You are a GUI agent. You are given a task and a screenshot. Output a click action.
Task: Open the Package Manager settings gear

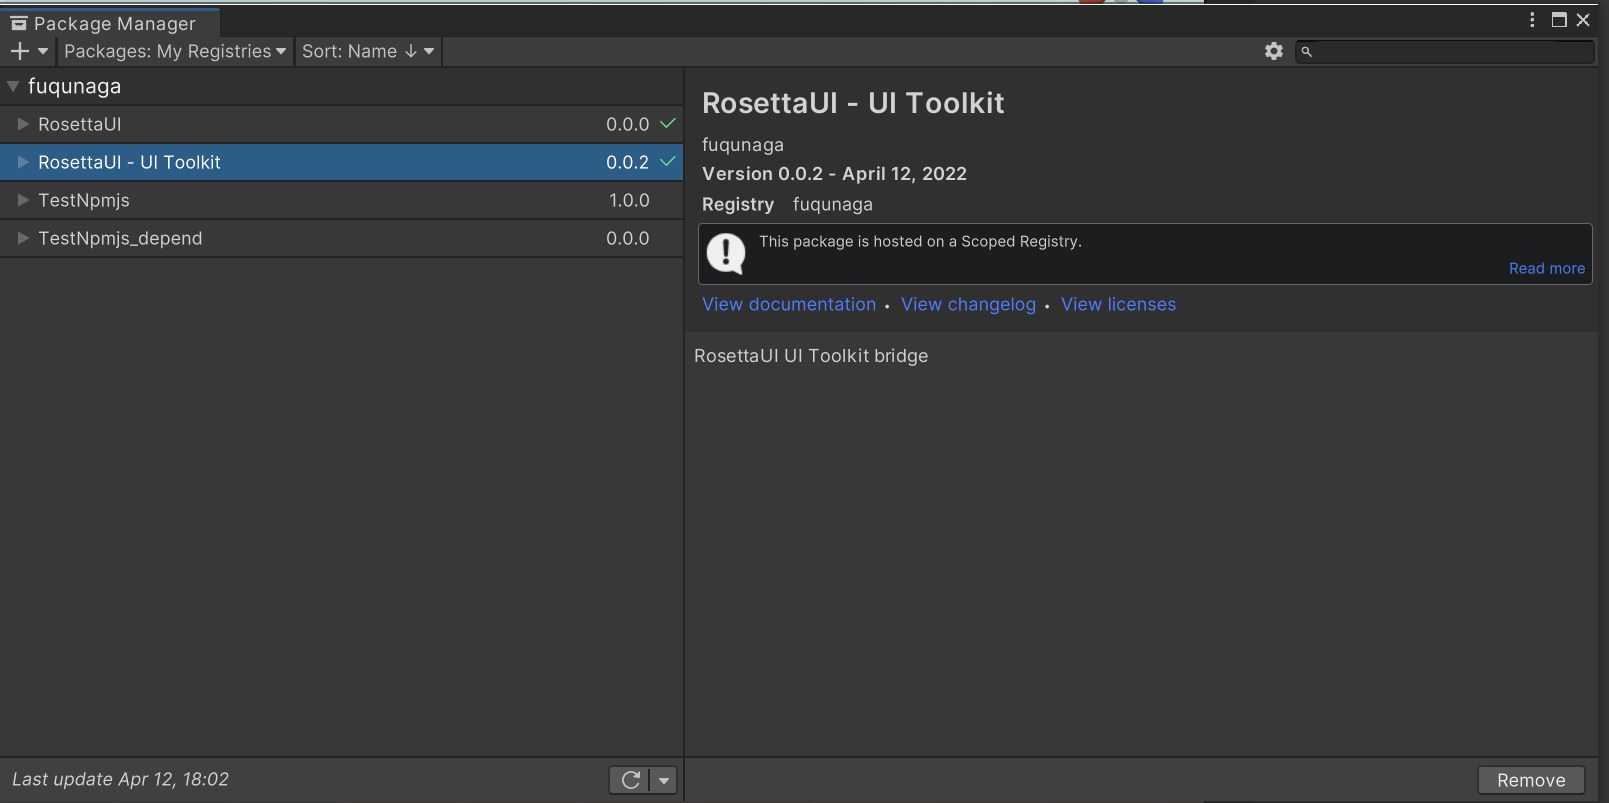[1273, 51]
